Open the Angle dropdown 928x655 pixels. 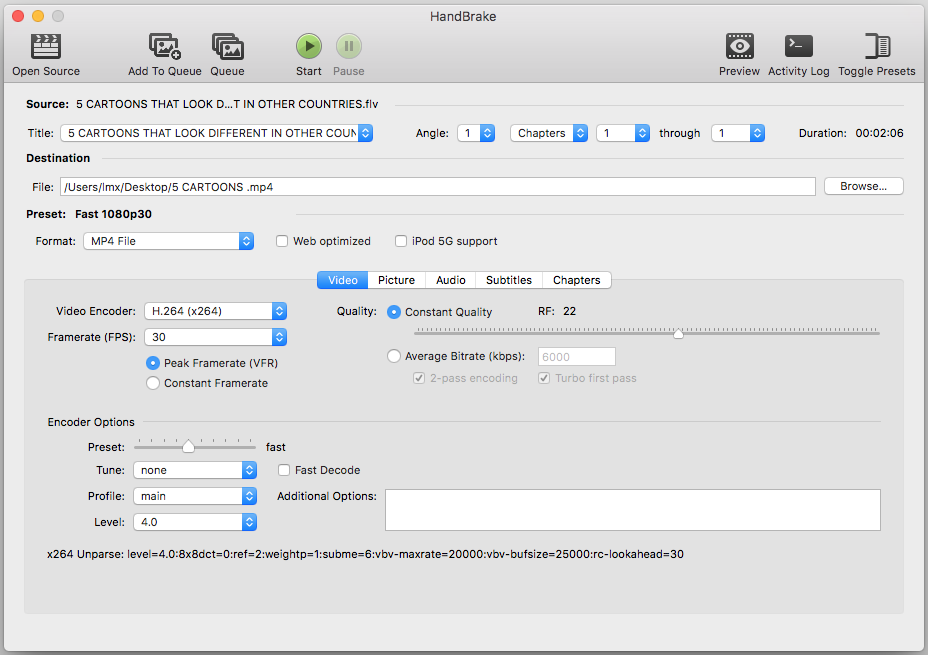[476, 133]
